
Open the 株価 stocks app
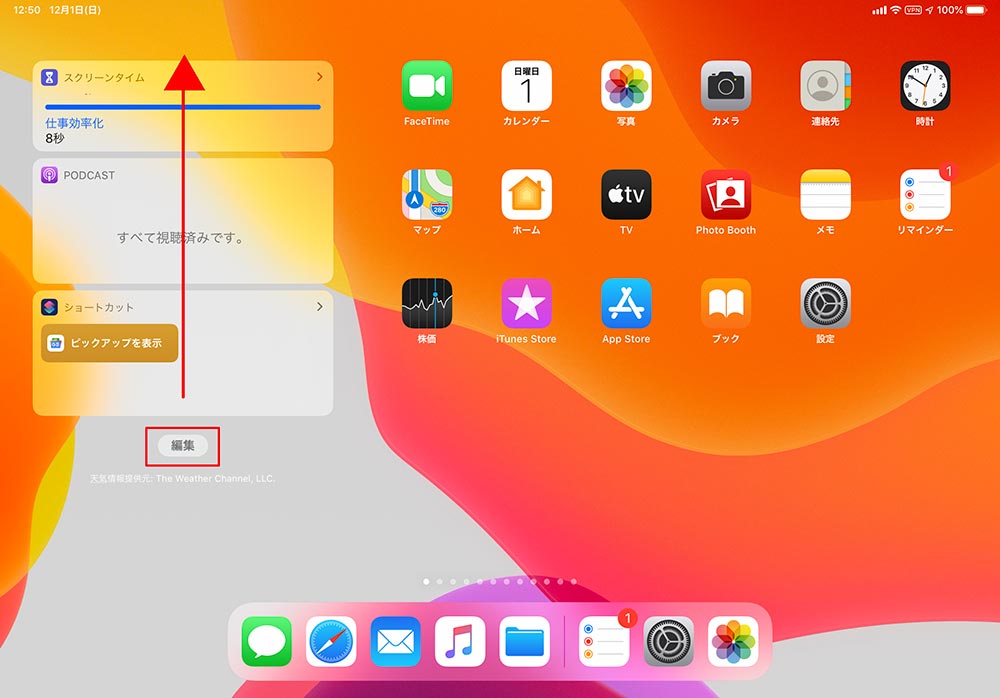(x=427, y=304)
